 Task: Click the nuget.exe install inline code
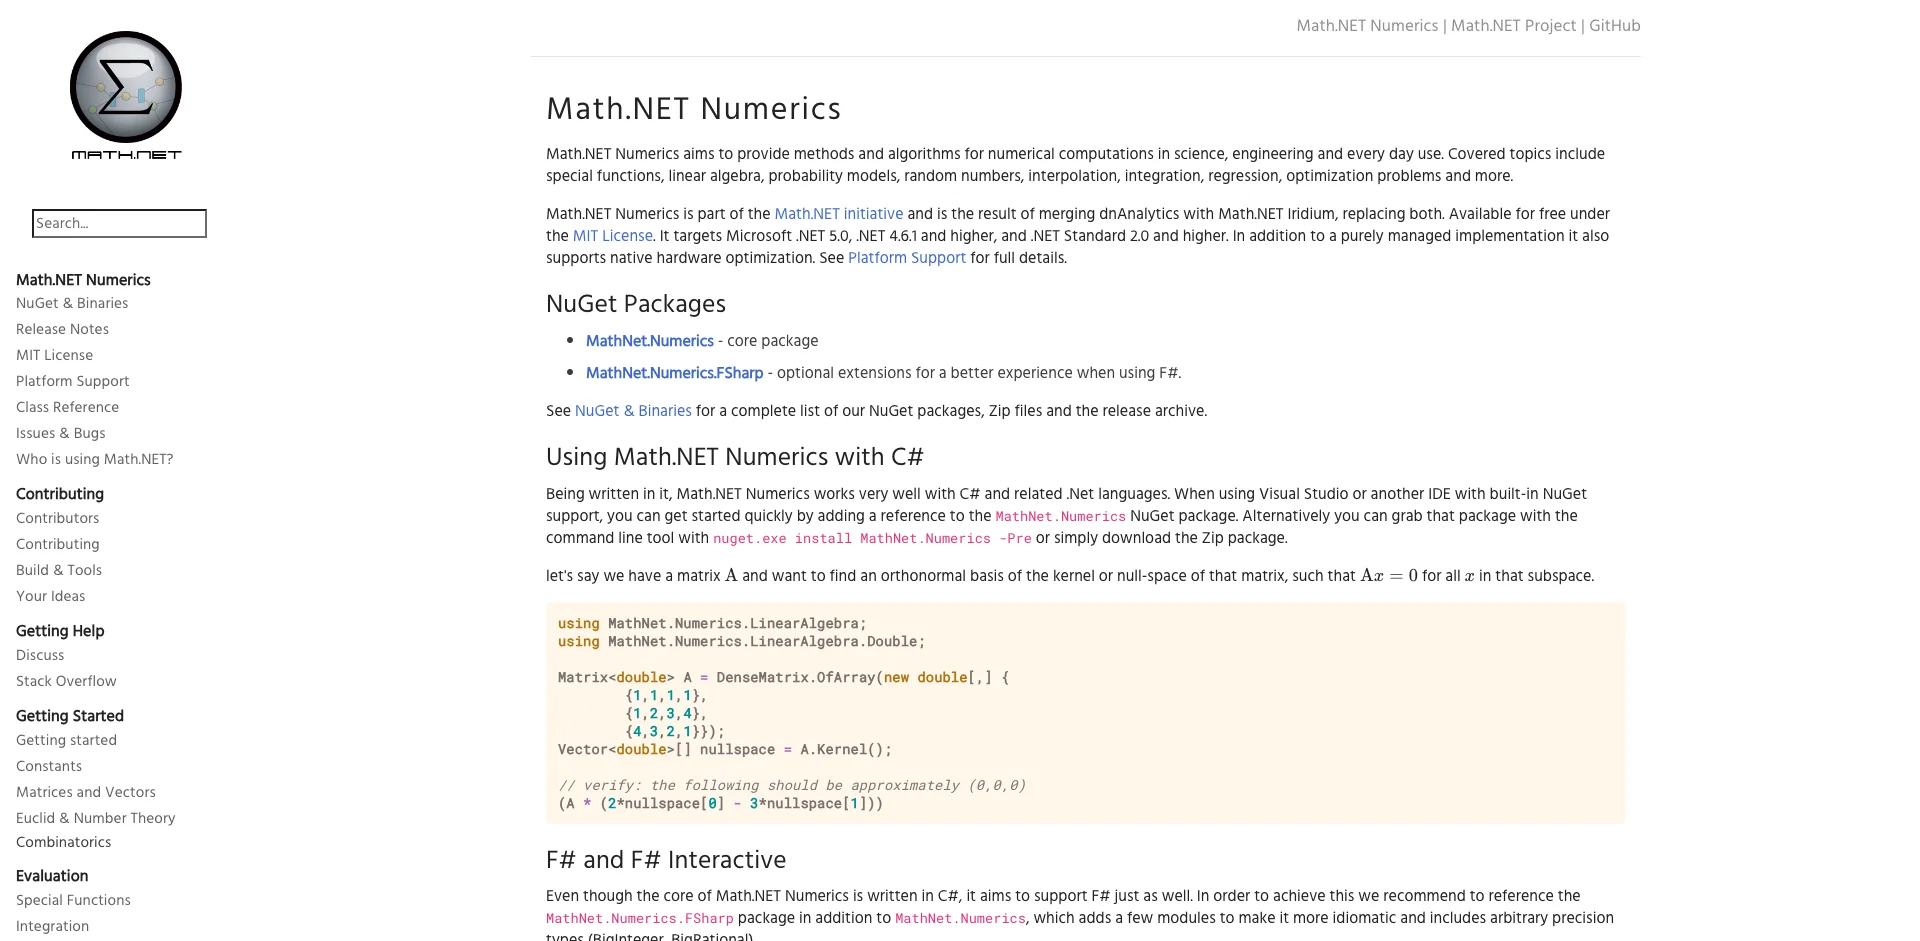872,539
